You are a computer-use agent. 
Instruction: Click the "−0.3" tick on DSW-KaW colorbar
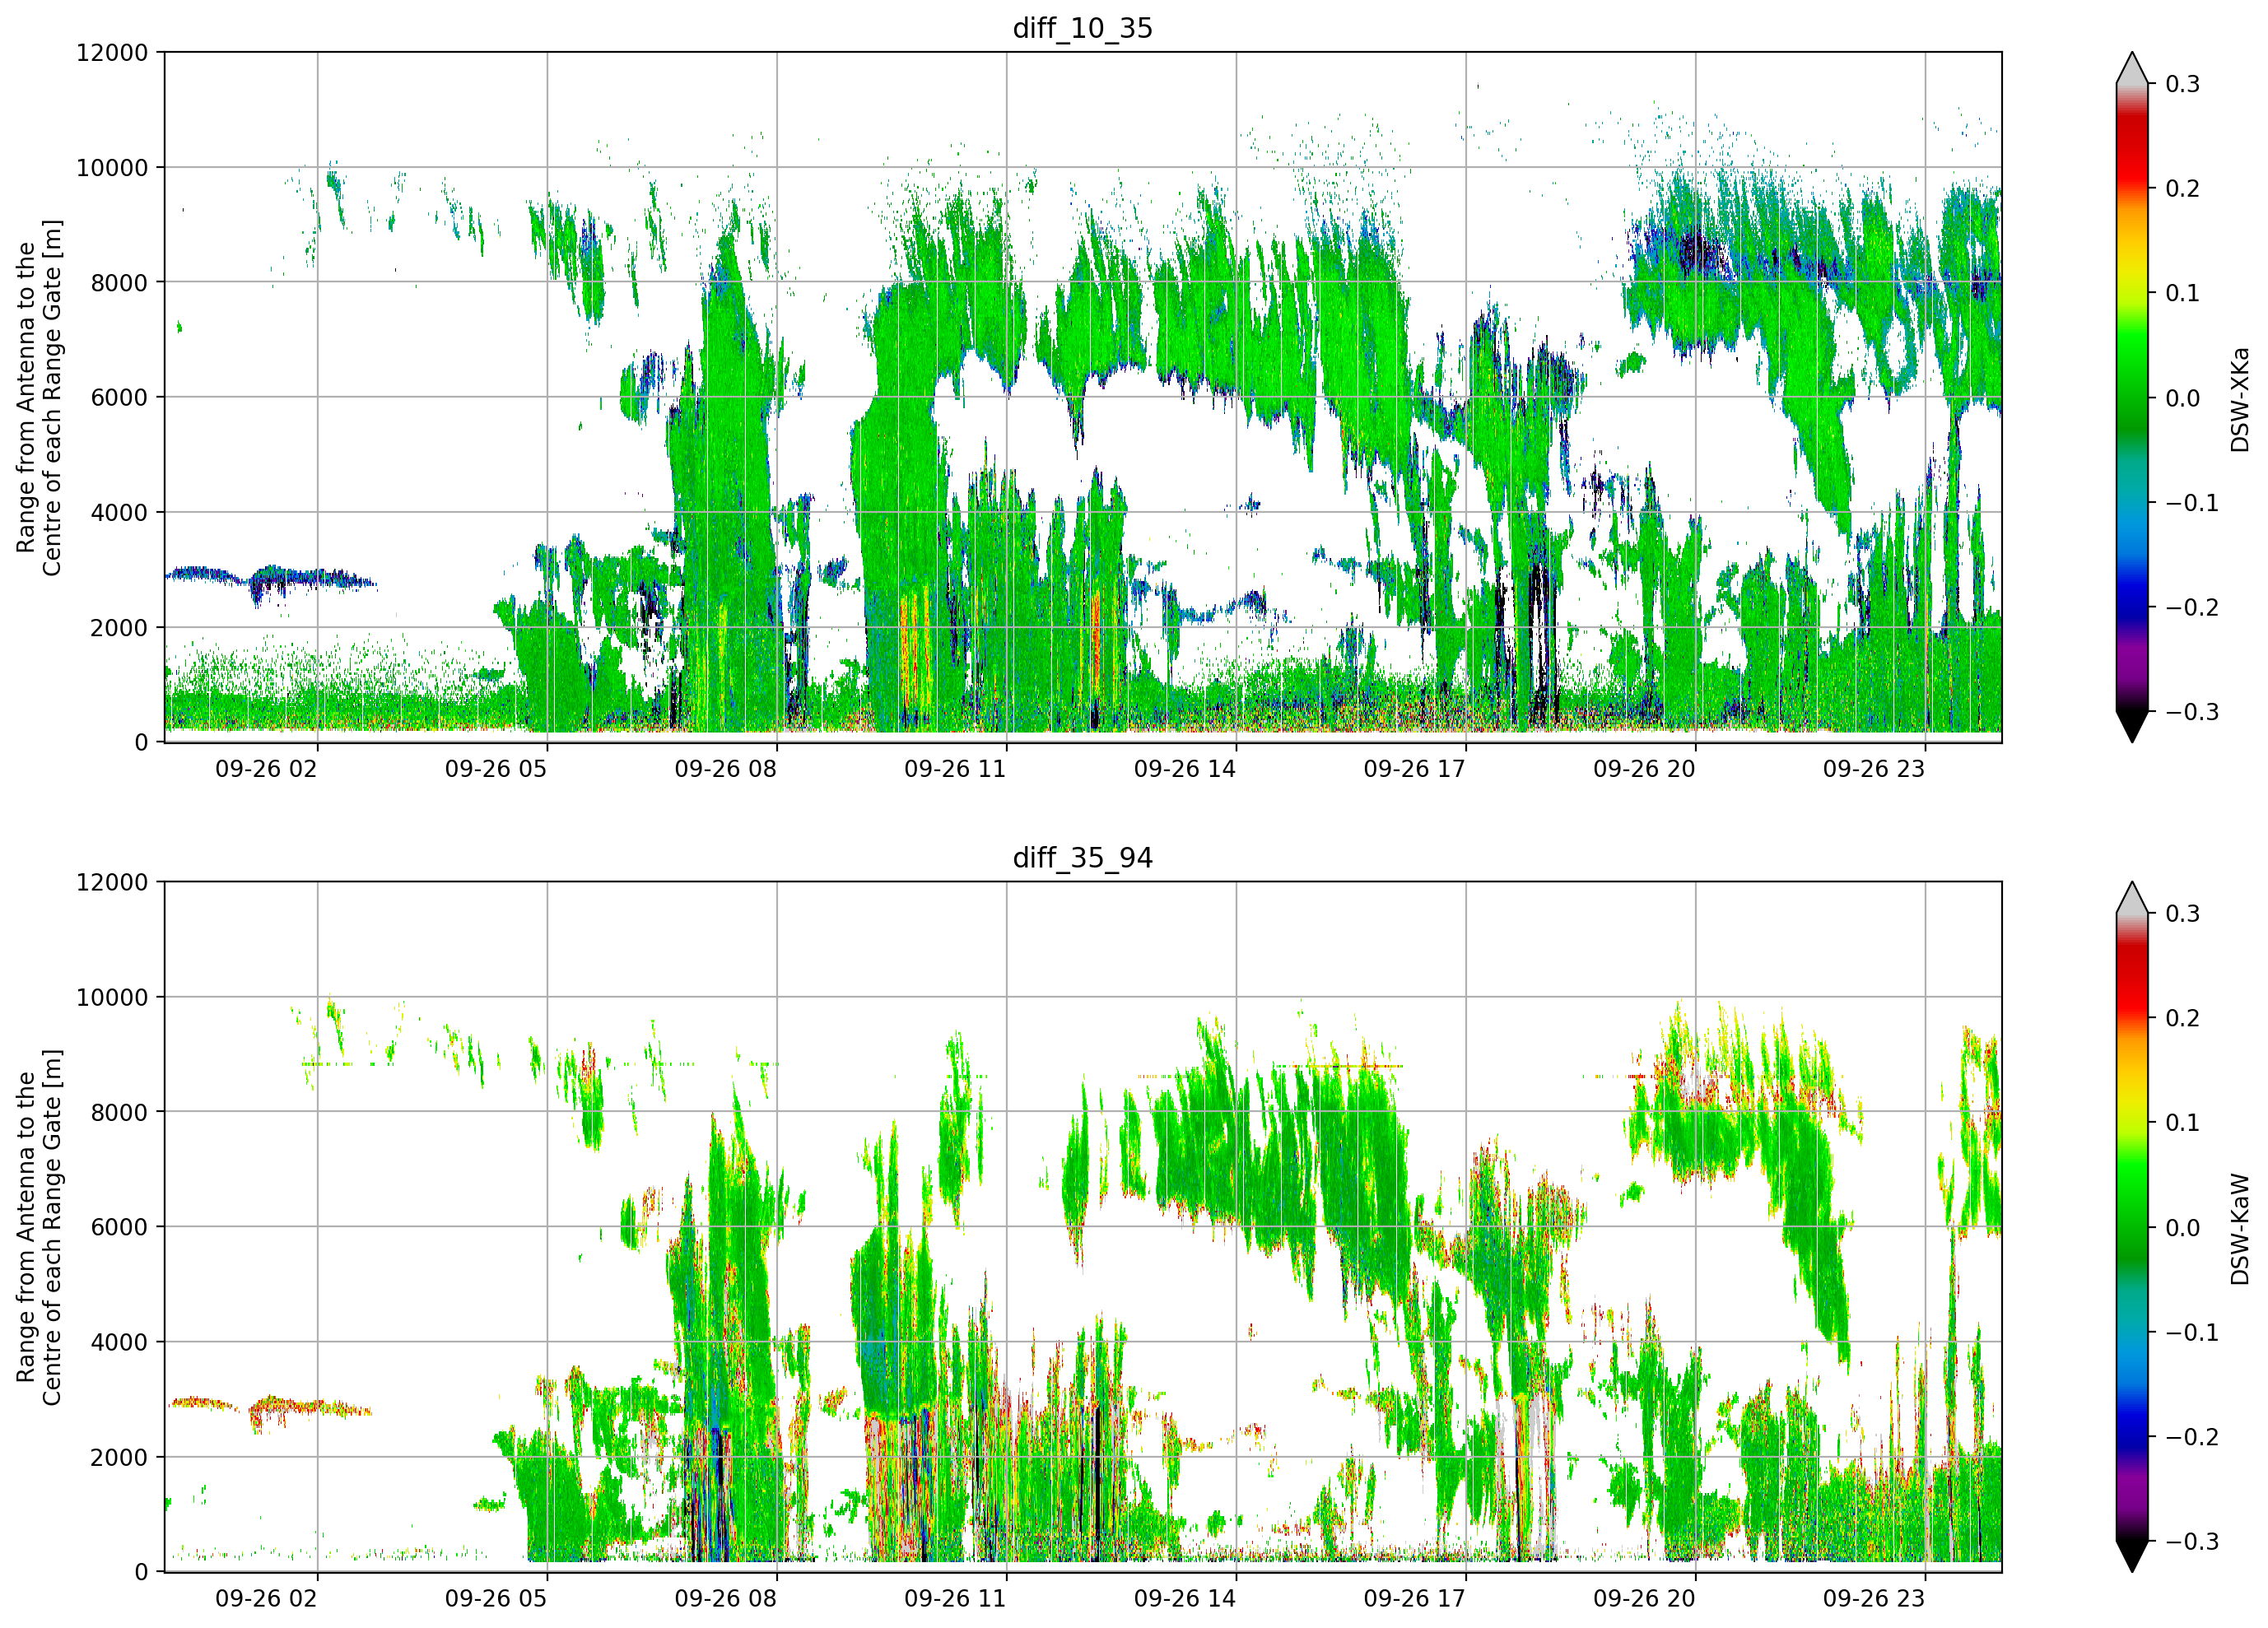pyautogui.click(x=2192, y=1542)
